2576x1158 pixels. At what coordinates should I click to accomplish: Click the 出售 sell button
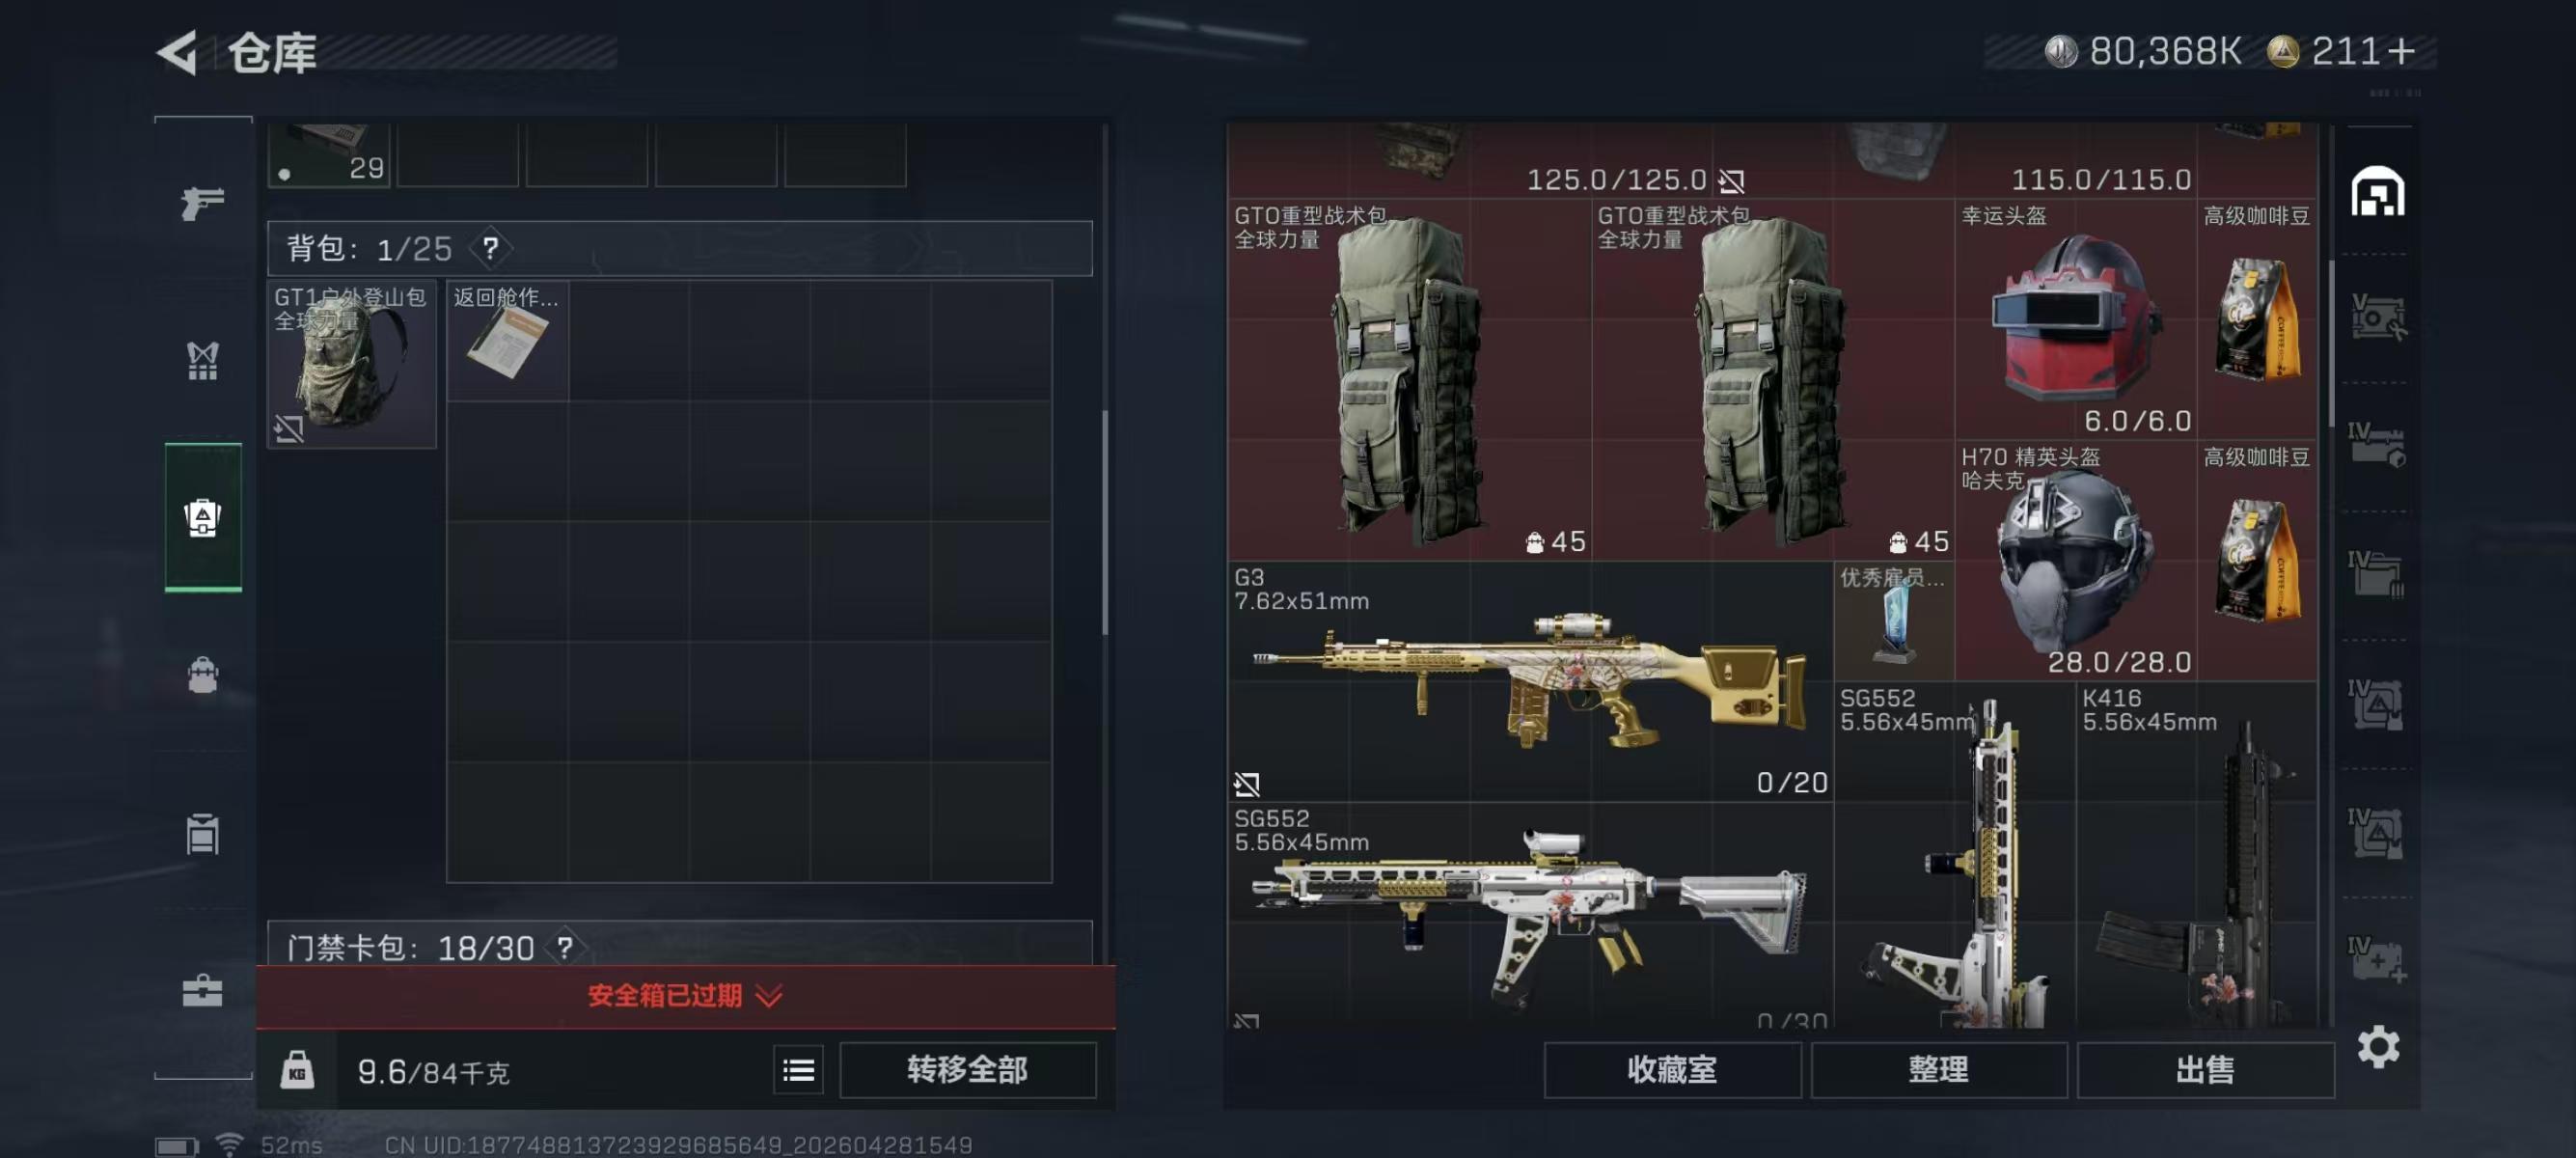coord(2205,1070)
